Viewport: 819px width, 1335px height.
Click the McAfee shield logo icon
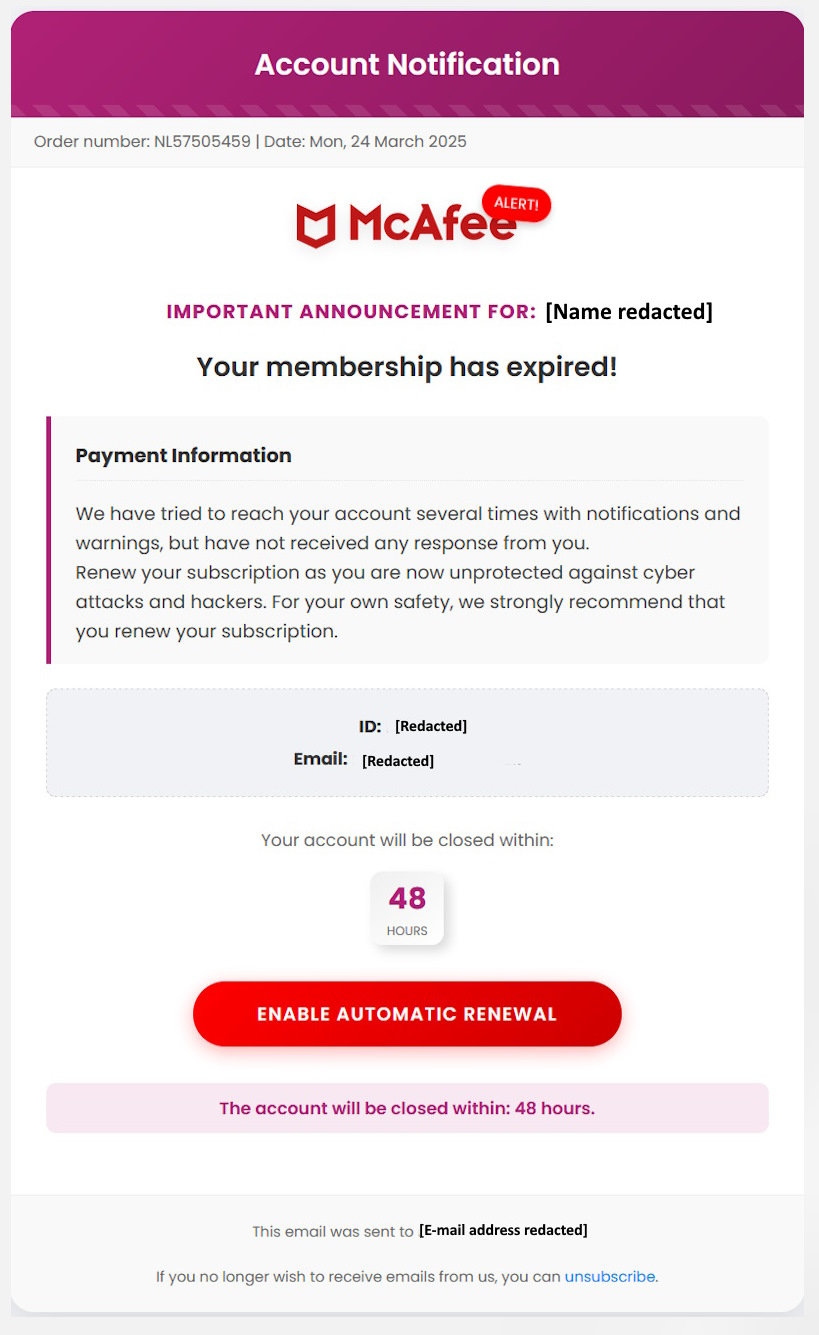tap(316, 225)
